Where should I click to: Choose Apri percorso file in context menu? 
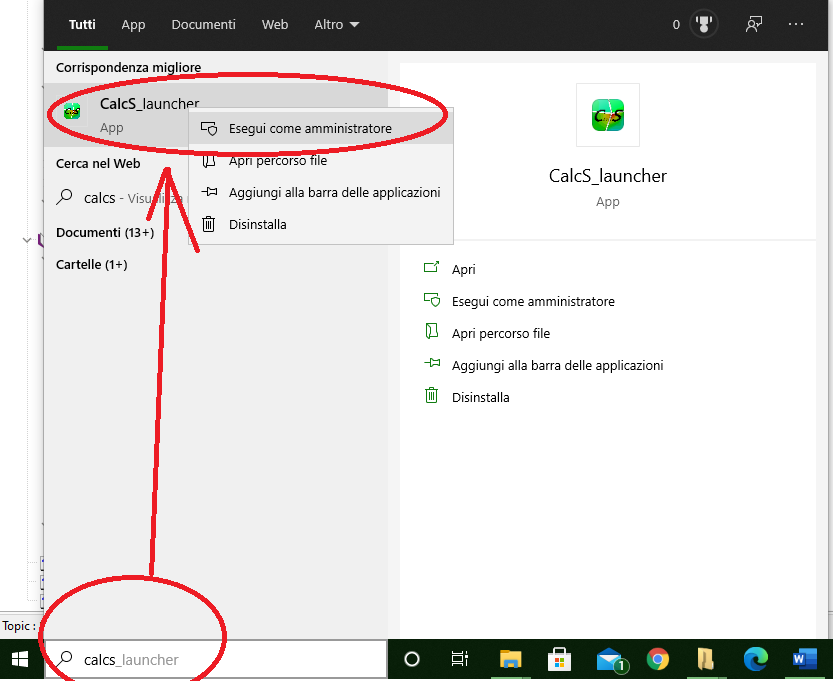point(321,160)
